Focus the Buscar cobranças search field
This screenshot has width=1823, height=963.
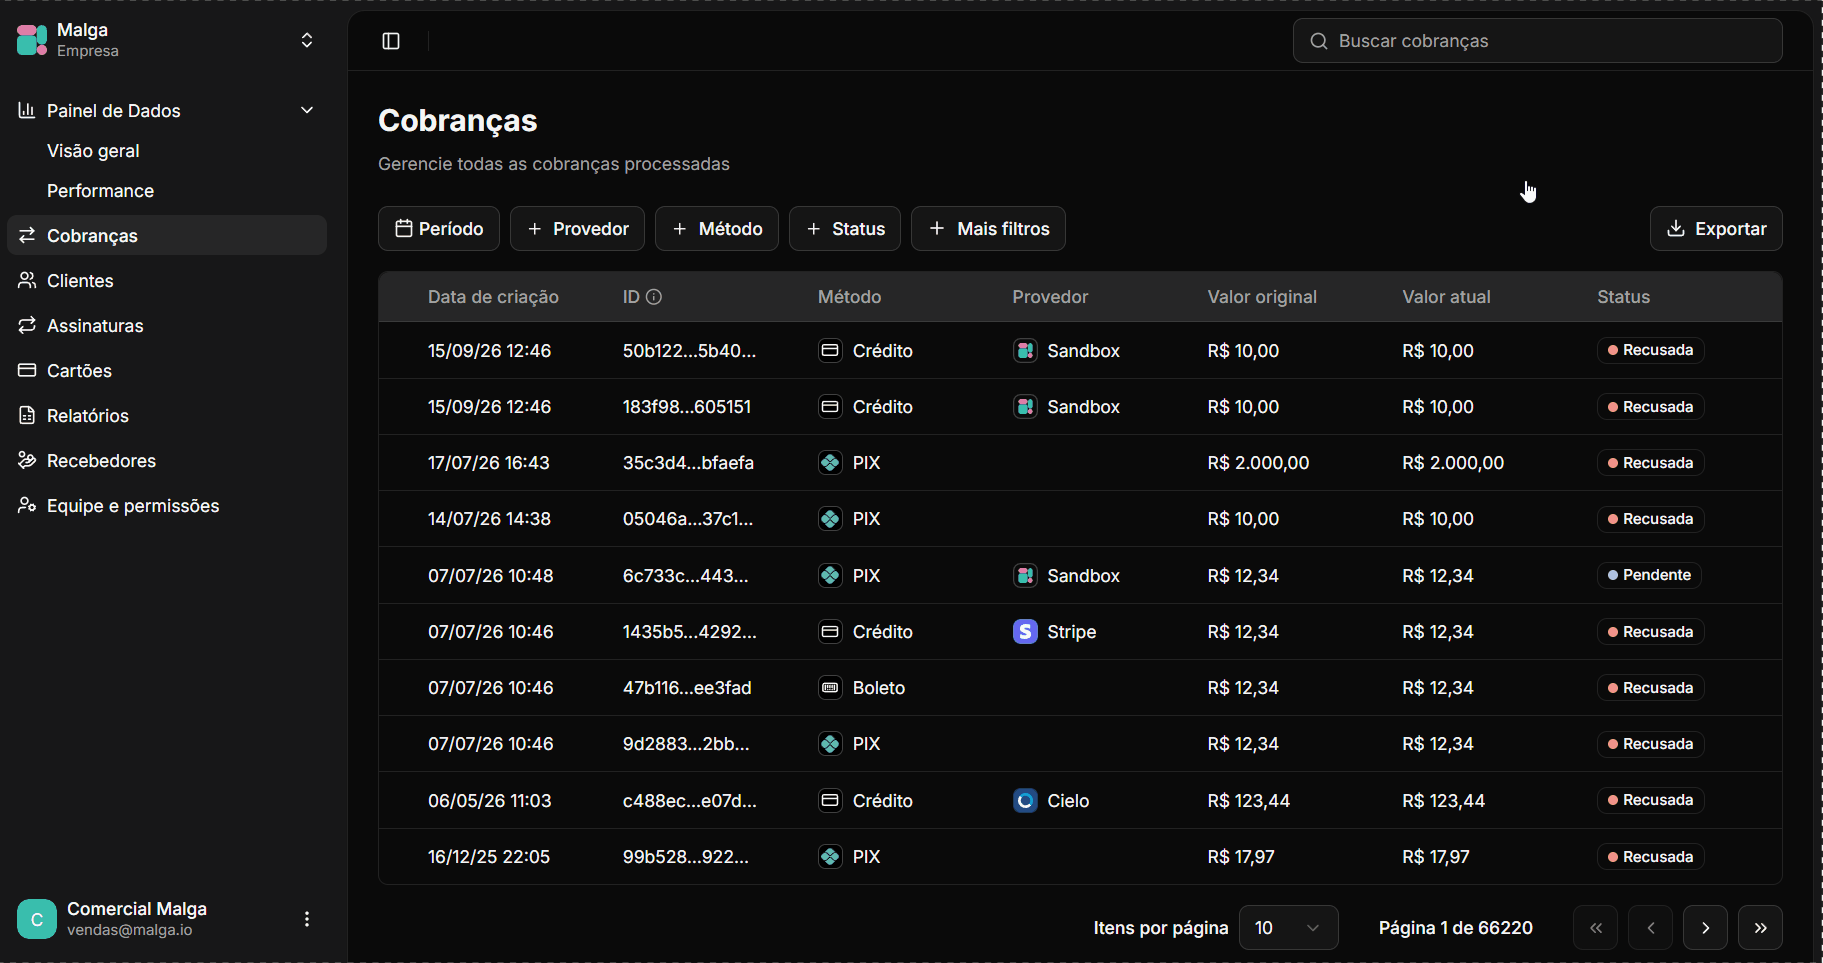1537,41
